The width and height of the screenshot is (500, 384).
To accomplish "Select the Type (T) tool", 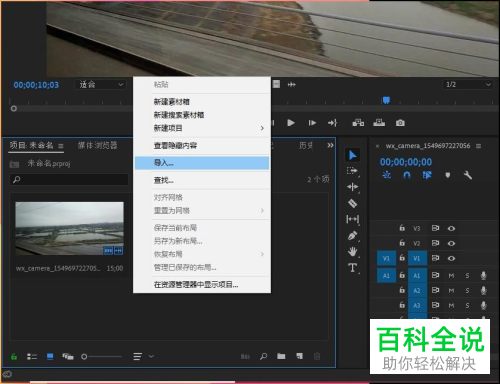I will [x=352, y=268].
